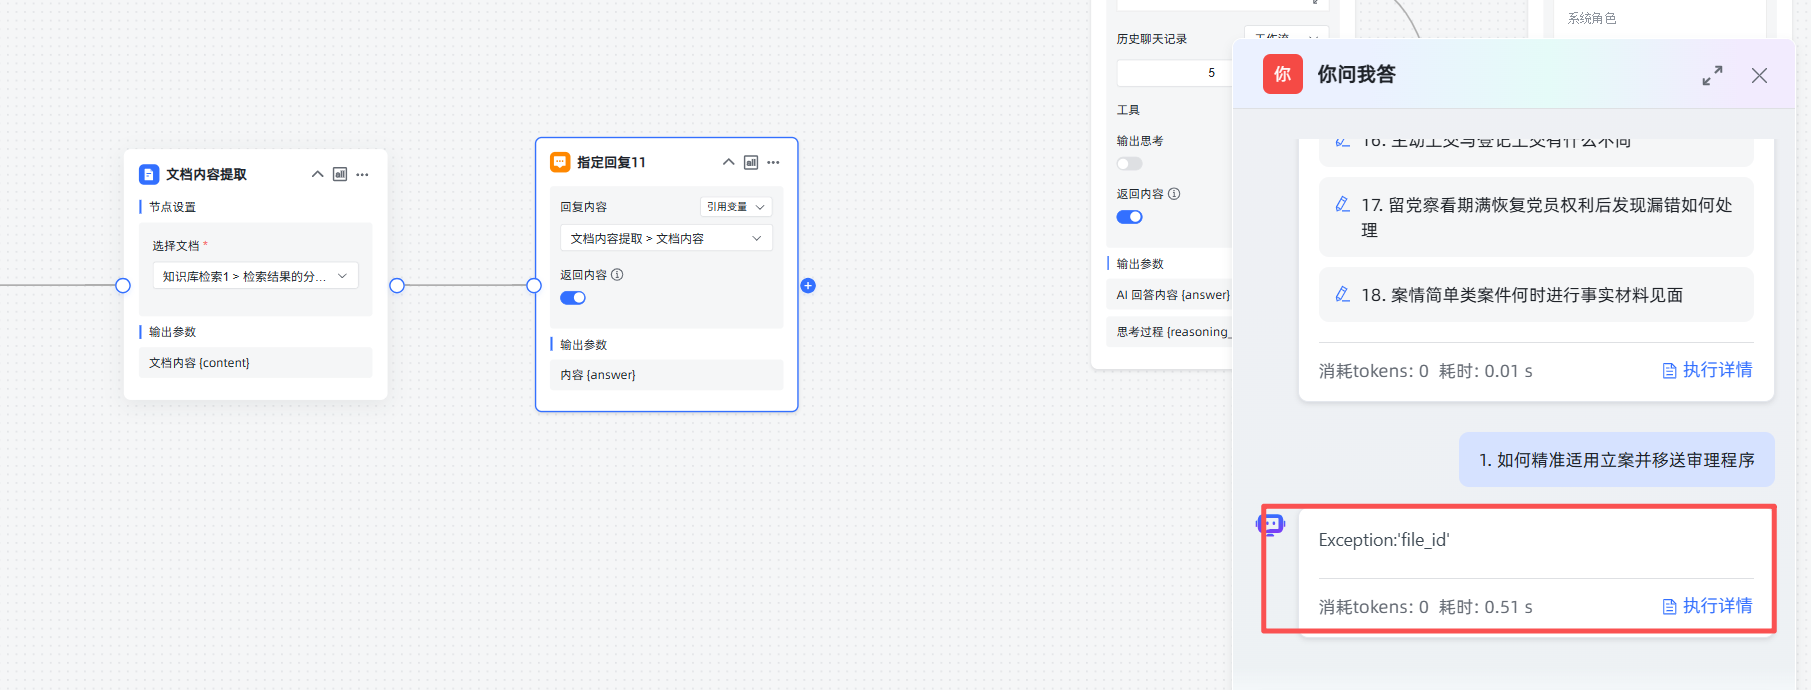Open run stats icon on 指定回复11 node
Viewport: 1811px width, 690px height.
(x=751, y=162)
